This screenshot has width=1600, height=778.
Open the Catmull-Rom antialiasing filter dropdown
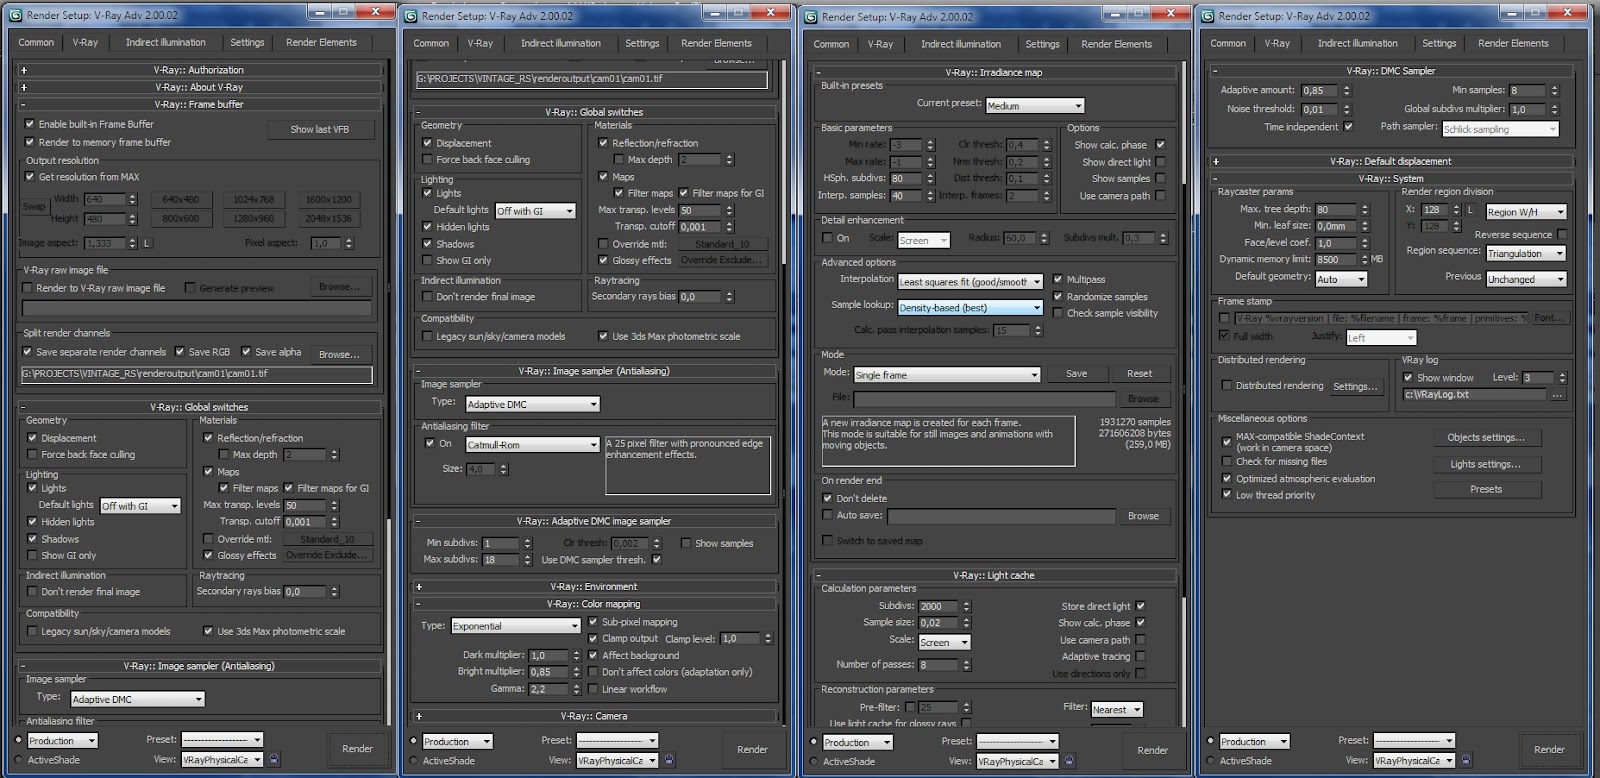532,444
